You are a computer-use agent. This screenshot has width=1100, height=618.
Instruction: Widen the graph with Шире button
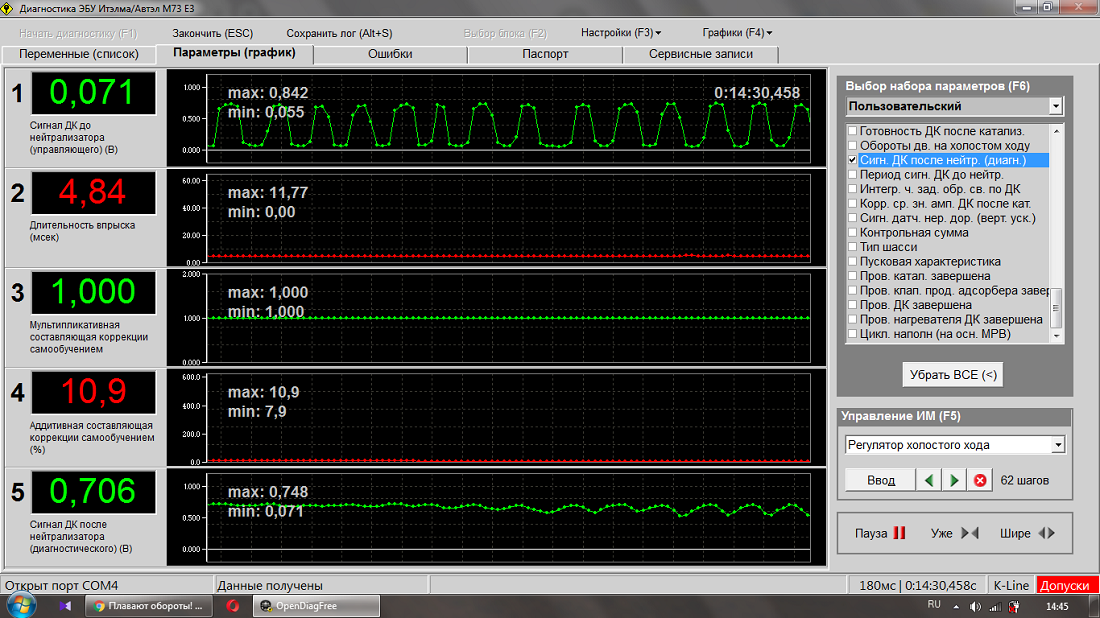tap(1027, 533)
